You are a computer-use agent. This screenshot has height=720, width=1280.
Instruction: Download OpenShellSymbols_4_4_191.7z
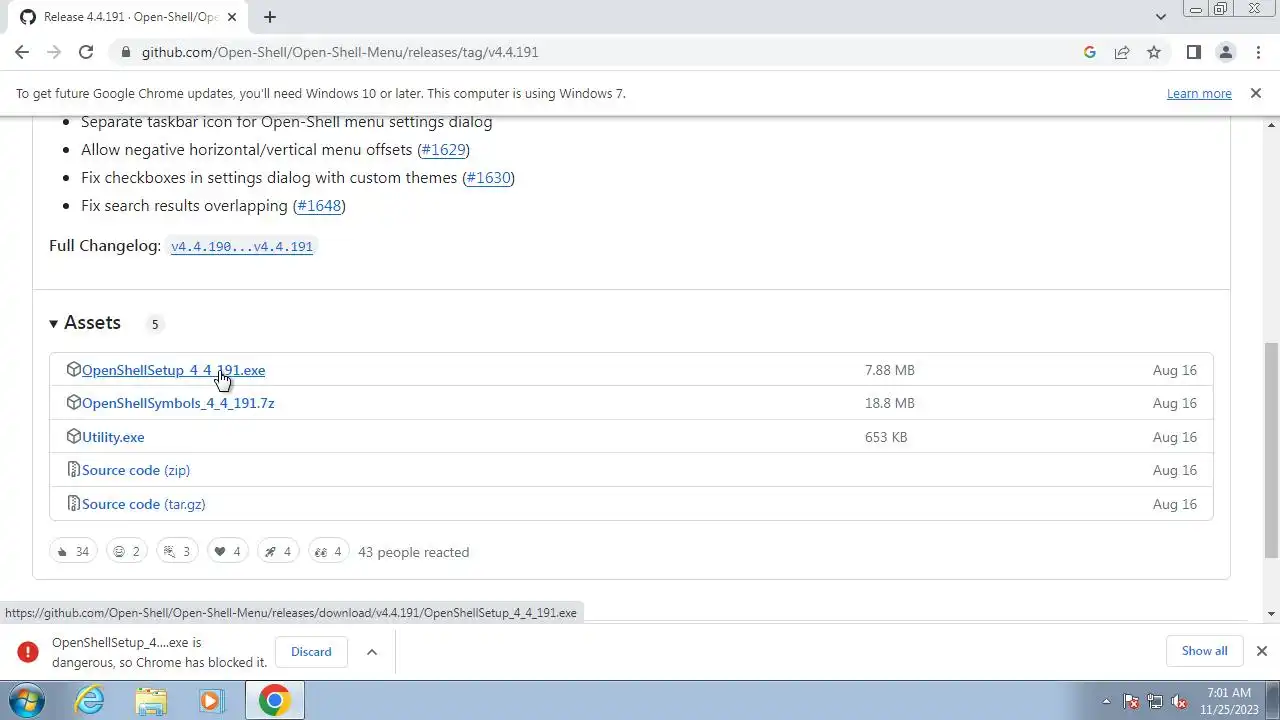[x=178, y=403]
